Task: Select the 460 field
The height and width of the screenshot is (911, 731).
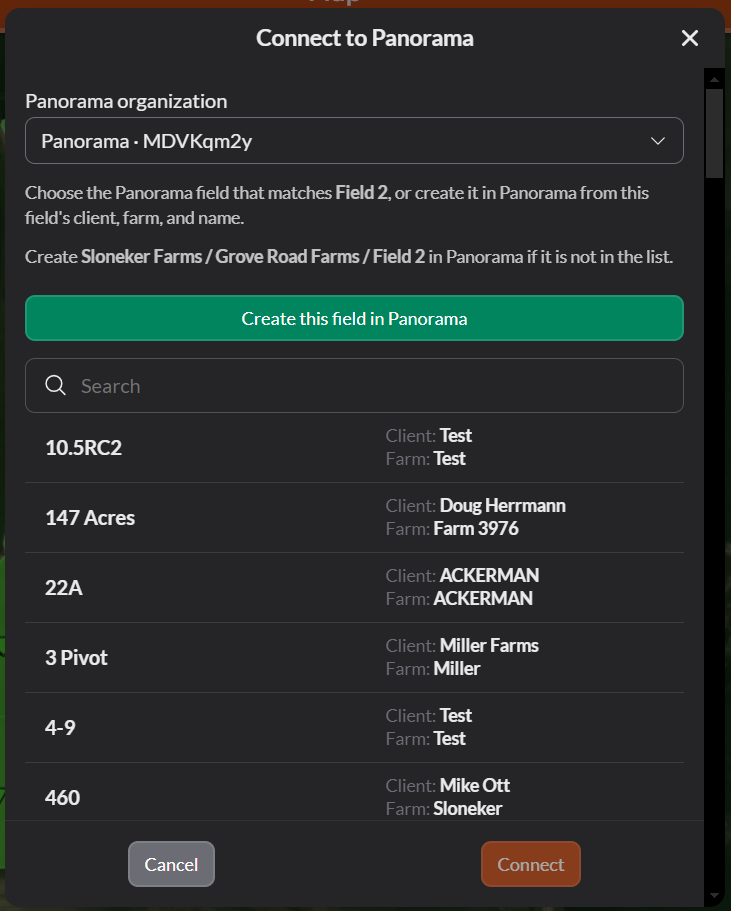Action: tap(354, 791)
